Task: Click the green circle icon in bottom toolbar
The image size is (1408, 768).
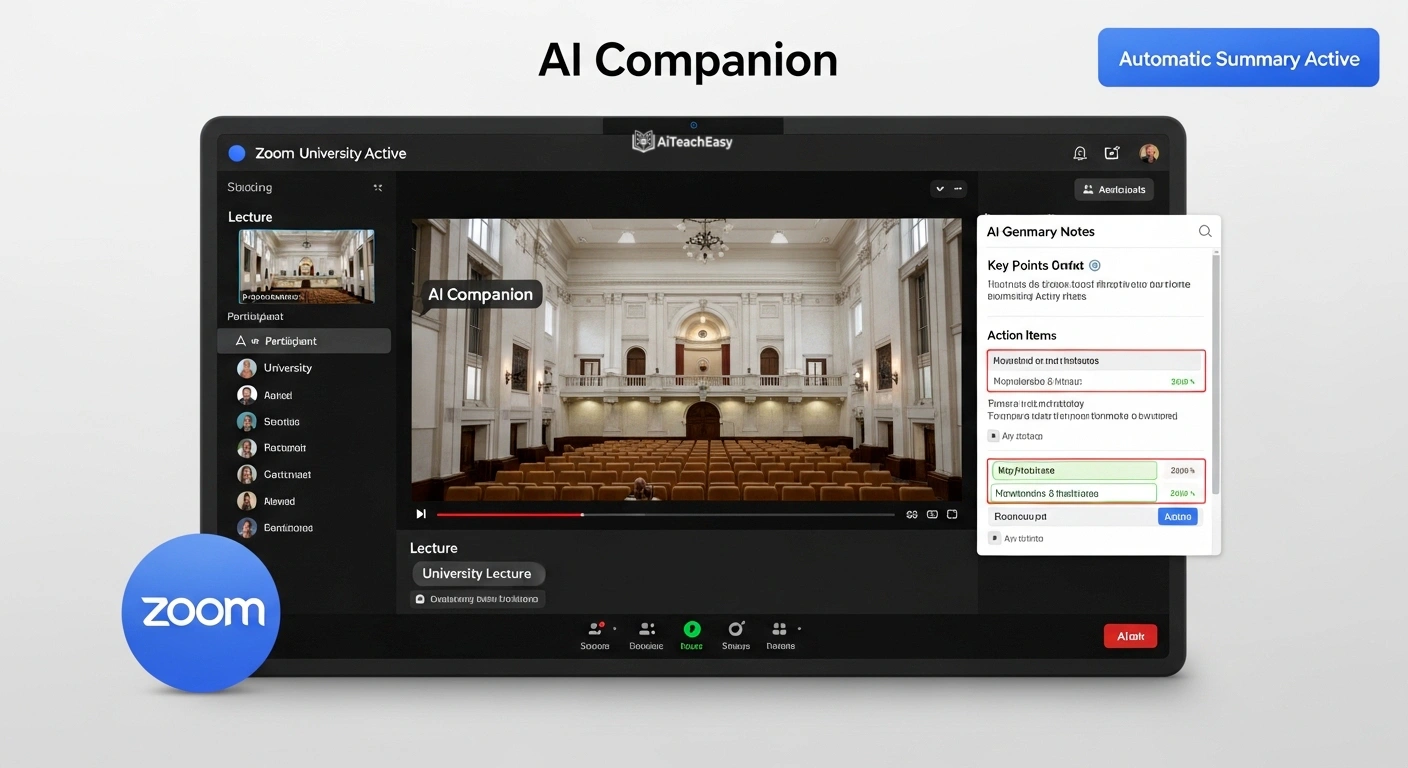Action: click(x=691, y=629)
